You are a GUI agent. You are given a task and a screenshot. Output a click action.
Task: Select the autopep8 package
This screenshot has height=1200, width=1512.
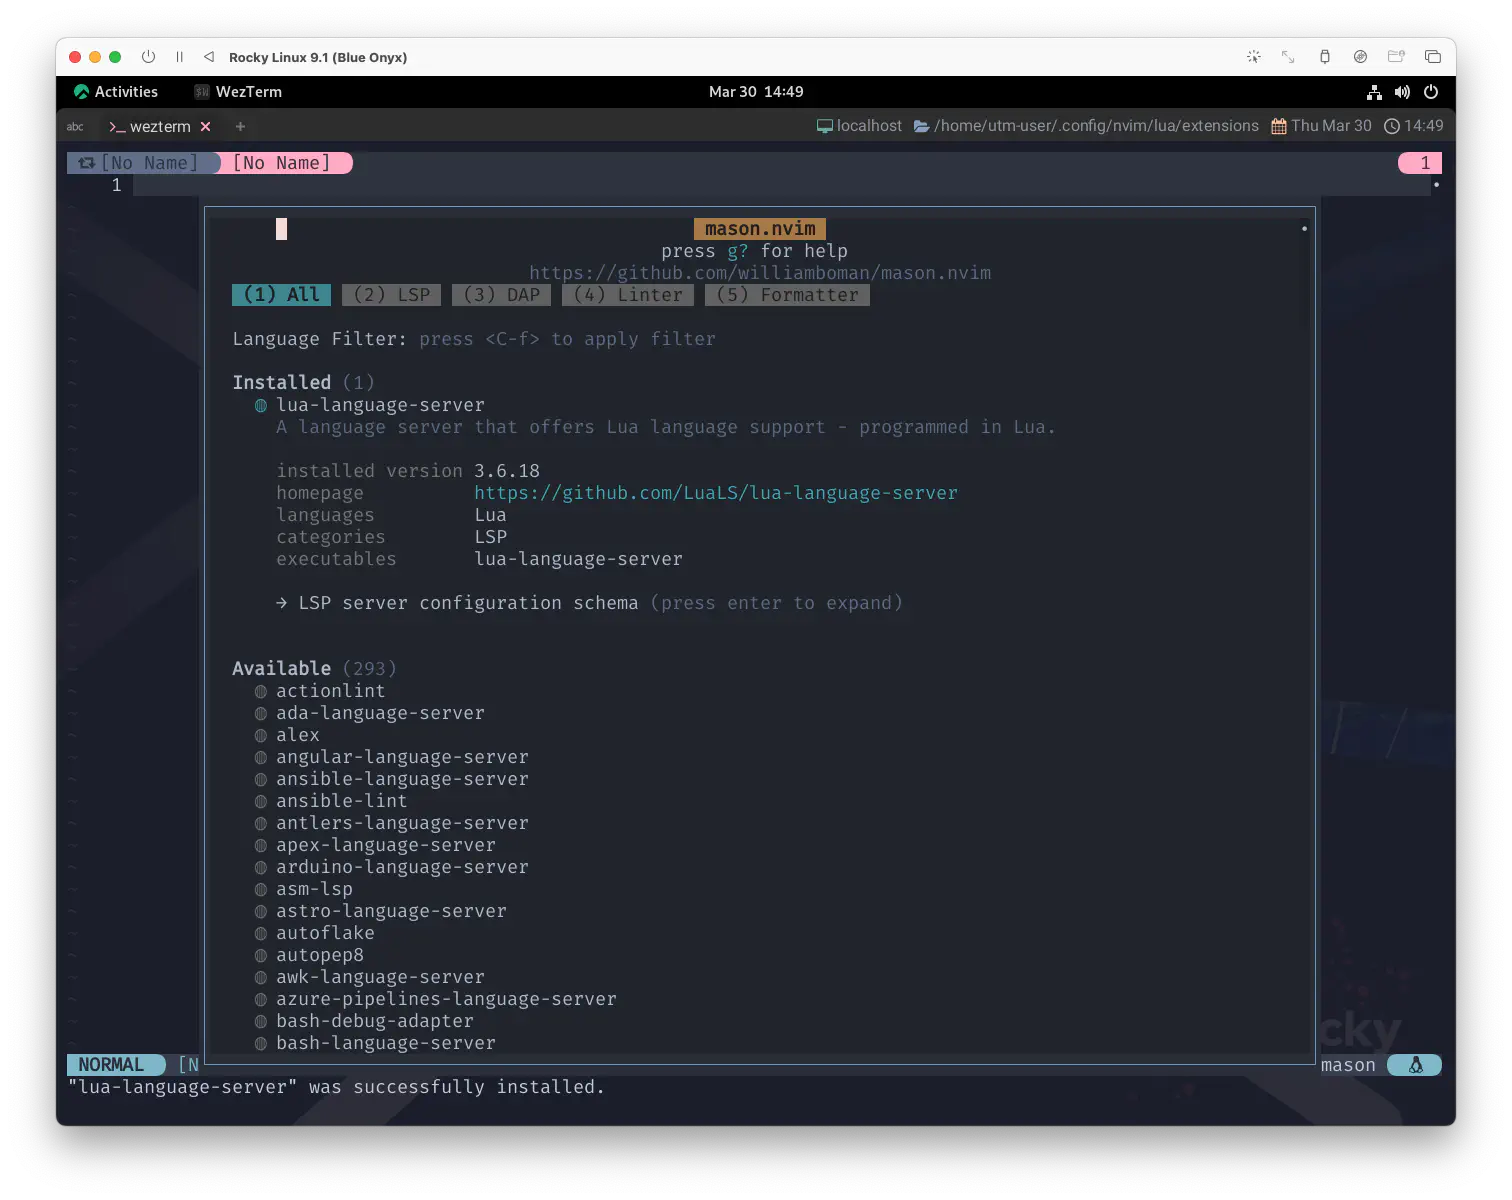[x=320, y=955]
